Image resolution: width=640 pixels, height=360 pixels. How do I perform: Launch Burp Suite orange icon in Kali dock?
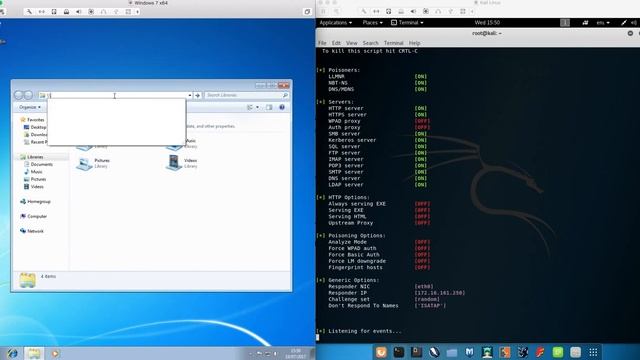point(505,352)
